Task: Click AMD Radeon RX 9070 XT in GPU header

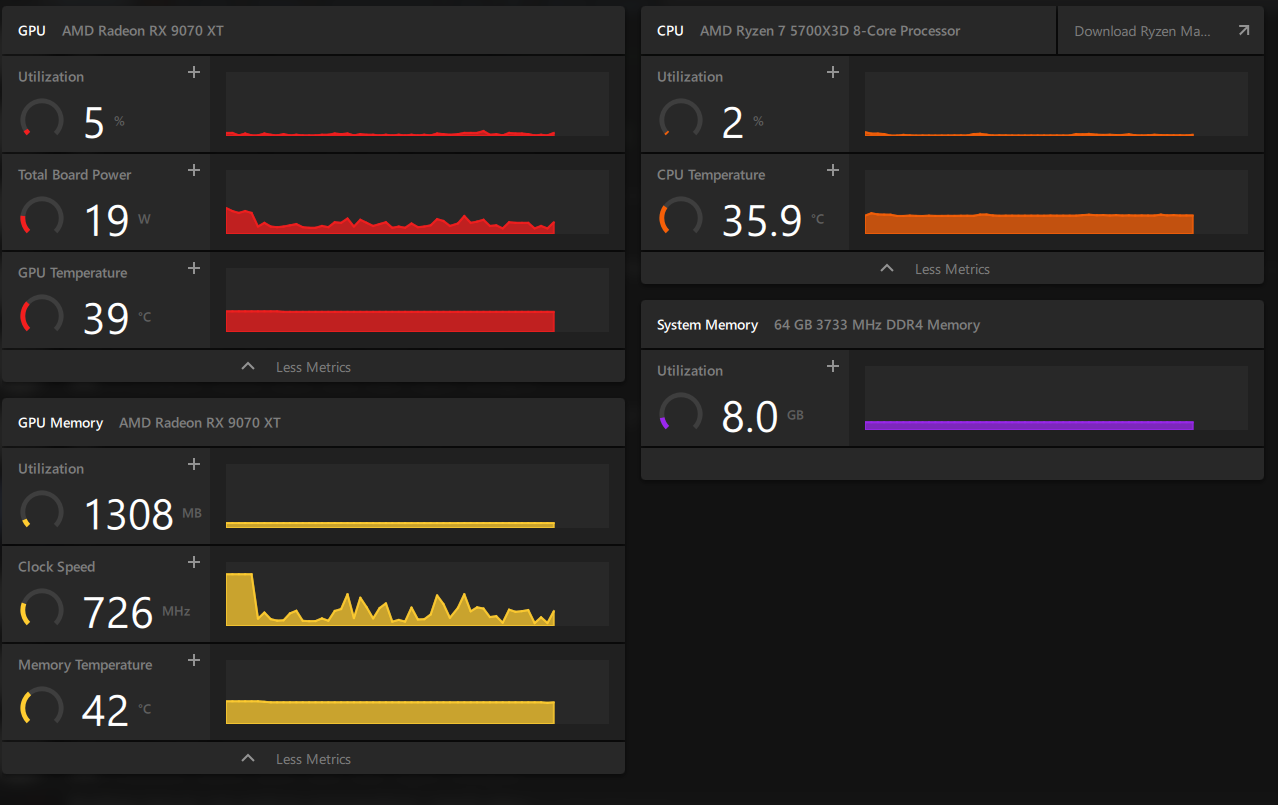Action: 143,31
